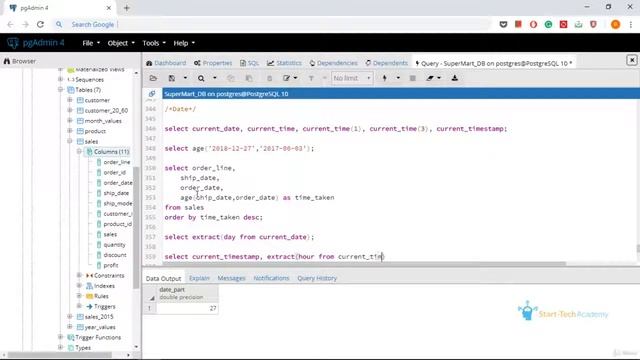Select result cell with value 27

coord(187,308)
